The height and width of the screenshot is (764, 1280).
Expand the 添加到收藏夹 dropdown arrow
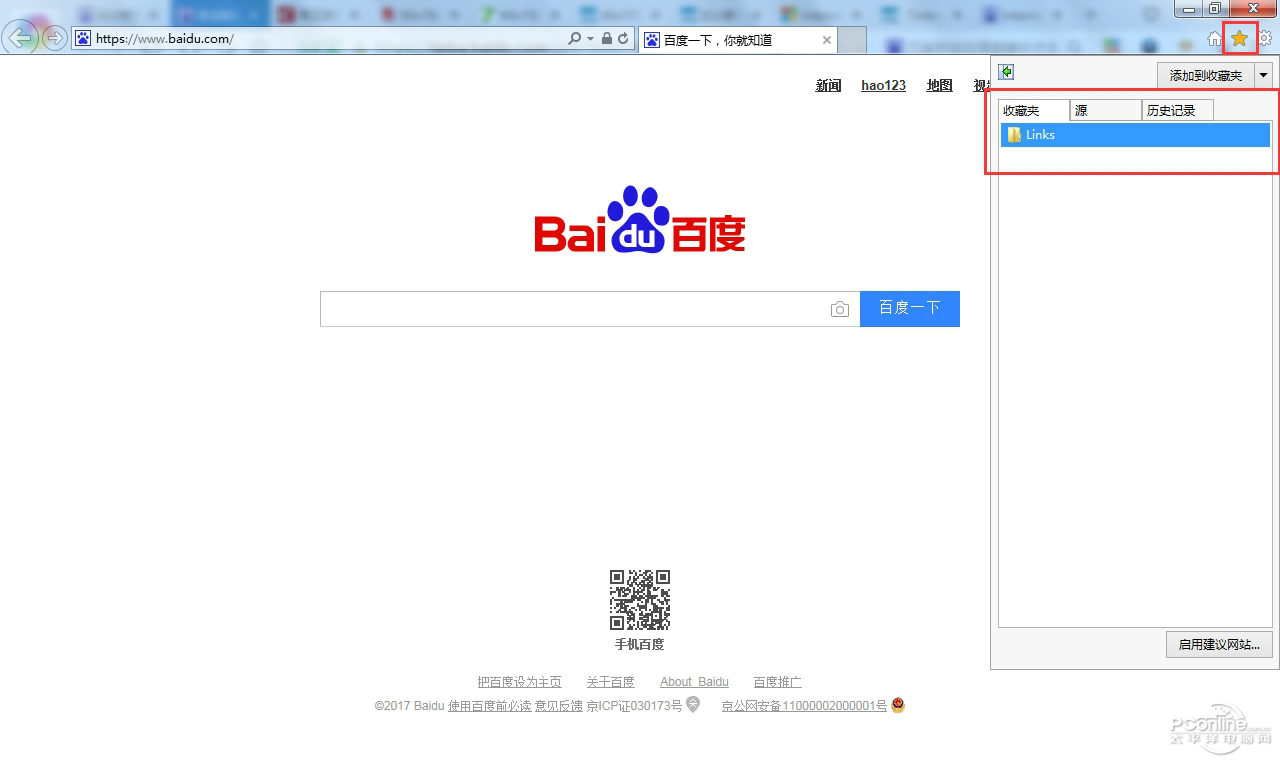click(x=1263, y=76)
